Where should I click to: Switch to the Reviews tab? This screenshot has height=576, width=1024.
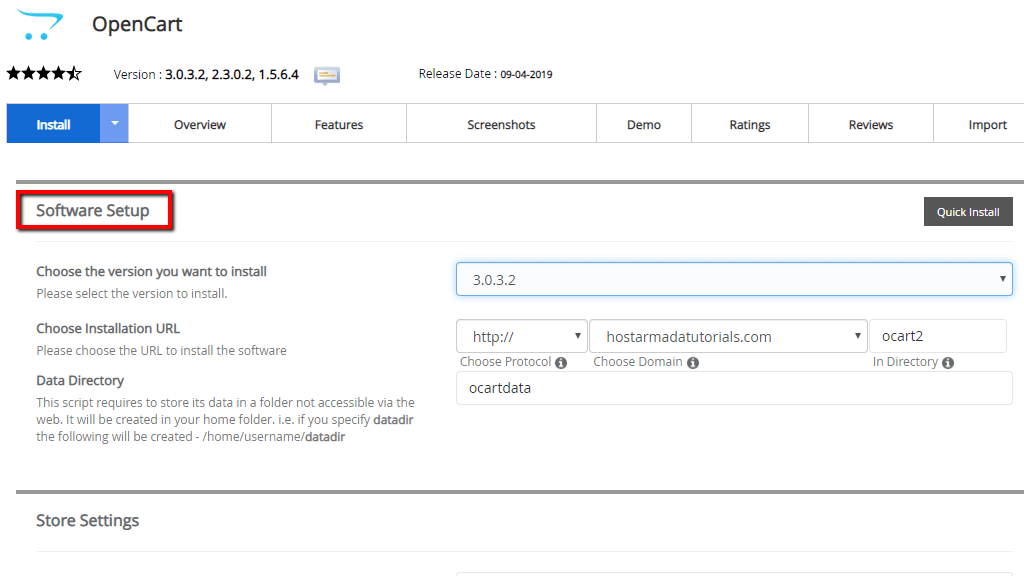pyautogui.click(x=870, y=123)
